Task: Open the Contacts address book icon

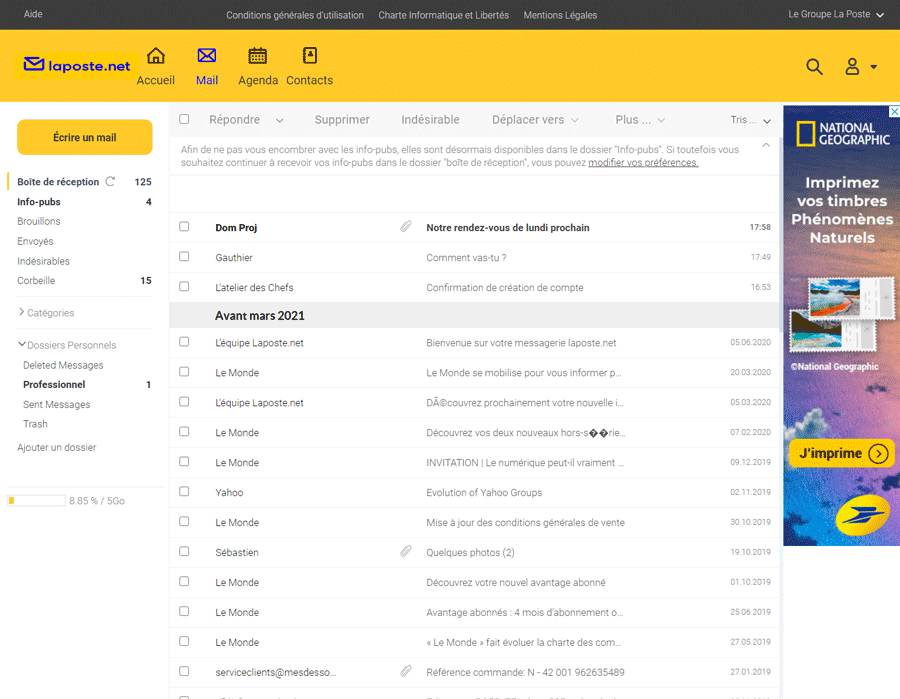Action: (x=309, y=56)
